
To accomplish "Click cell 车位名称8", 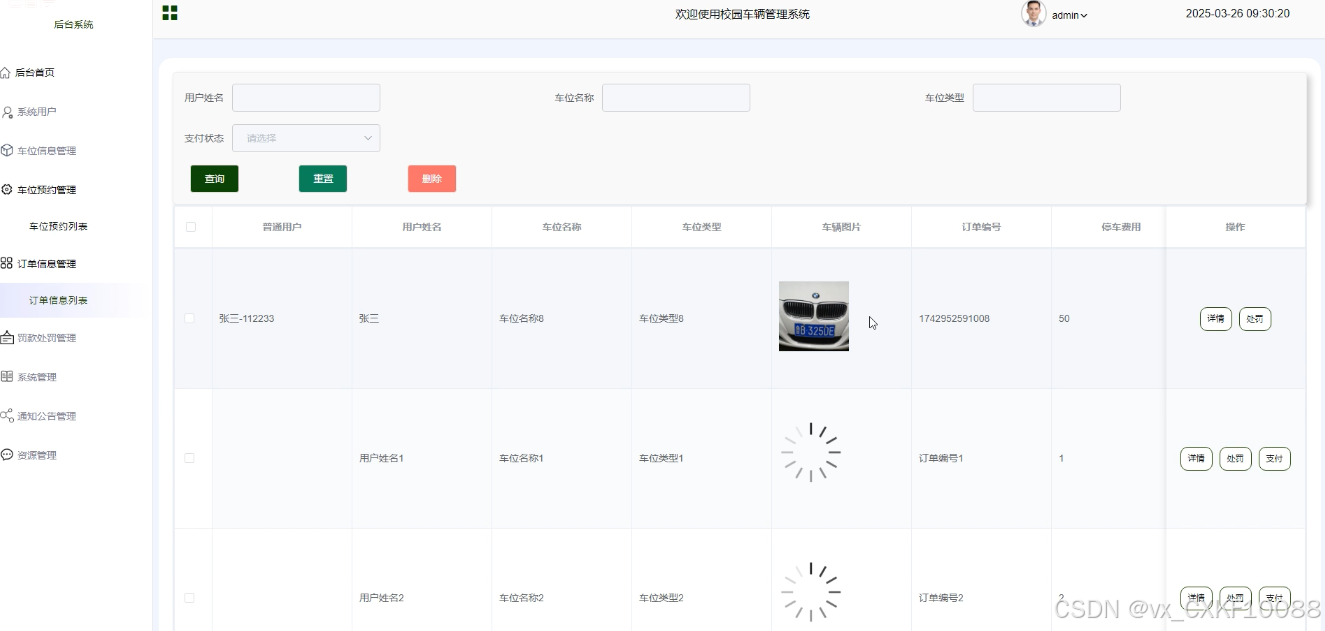I will (x=521, y=319).
